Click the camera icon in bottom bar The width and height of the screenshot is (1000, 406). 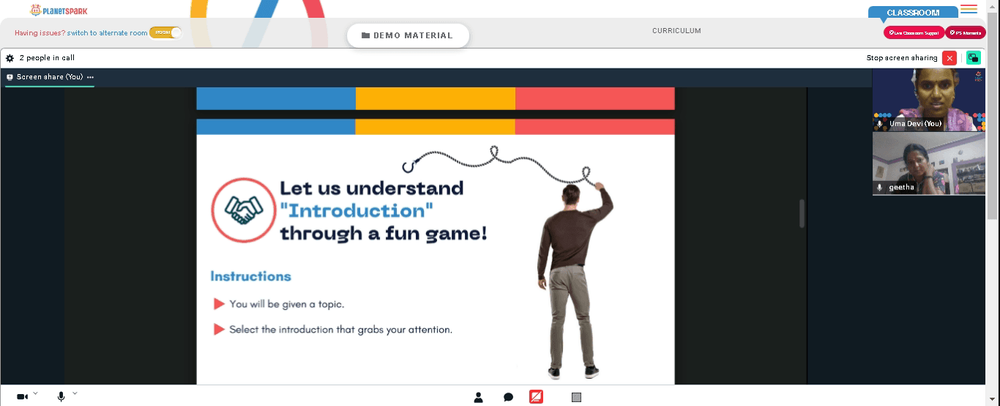click(22, 396)
